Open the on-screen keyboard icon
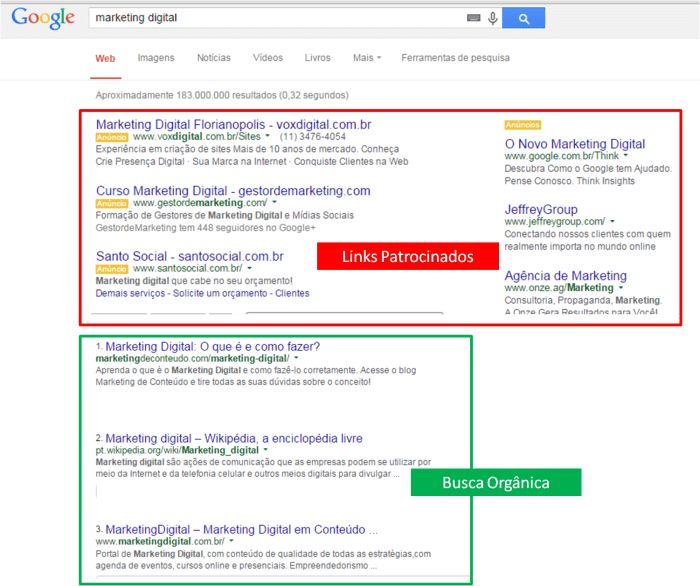This screenshot has width=700, height=586. [x=473, y=18]
